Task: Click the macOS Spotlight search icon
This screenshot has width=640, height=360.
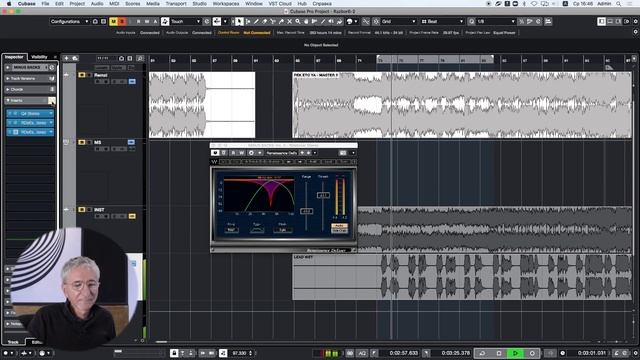Action: (x=619, y=4)
